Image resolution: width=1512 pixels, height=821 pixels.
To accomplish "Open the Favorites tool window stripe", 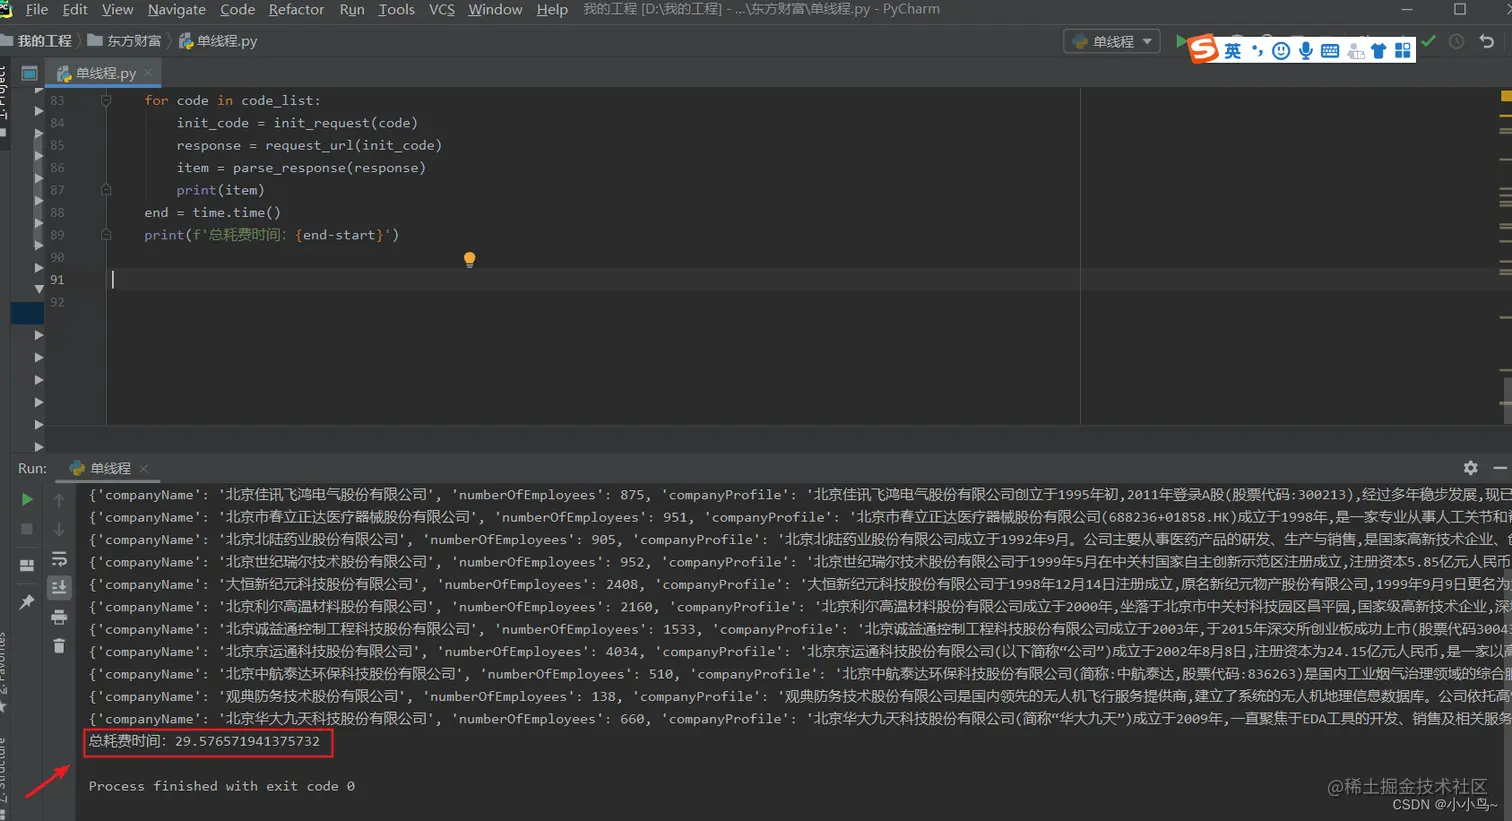I will point(3,670).
